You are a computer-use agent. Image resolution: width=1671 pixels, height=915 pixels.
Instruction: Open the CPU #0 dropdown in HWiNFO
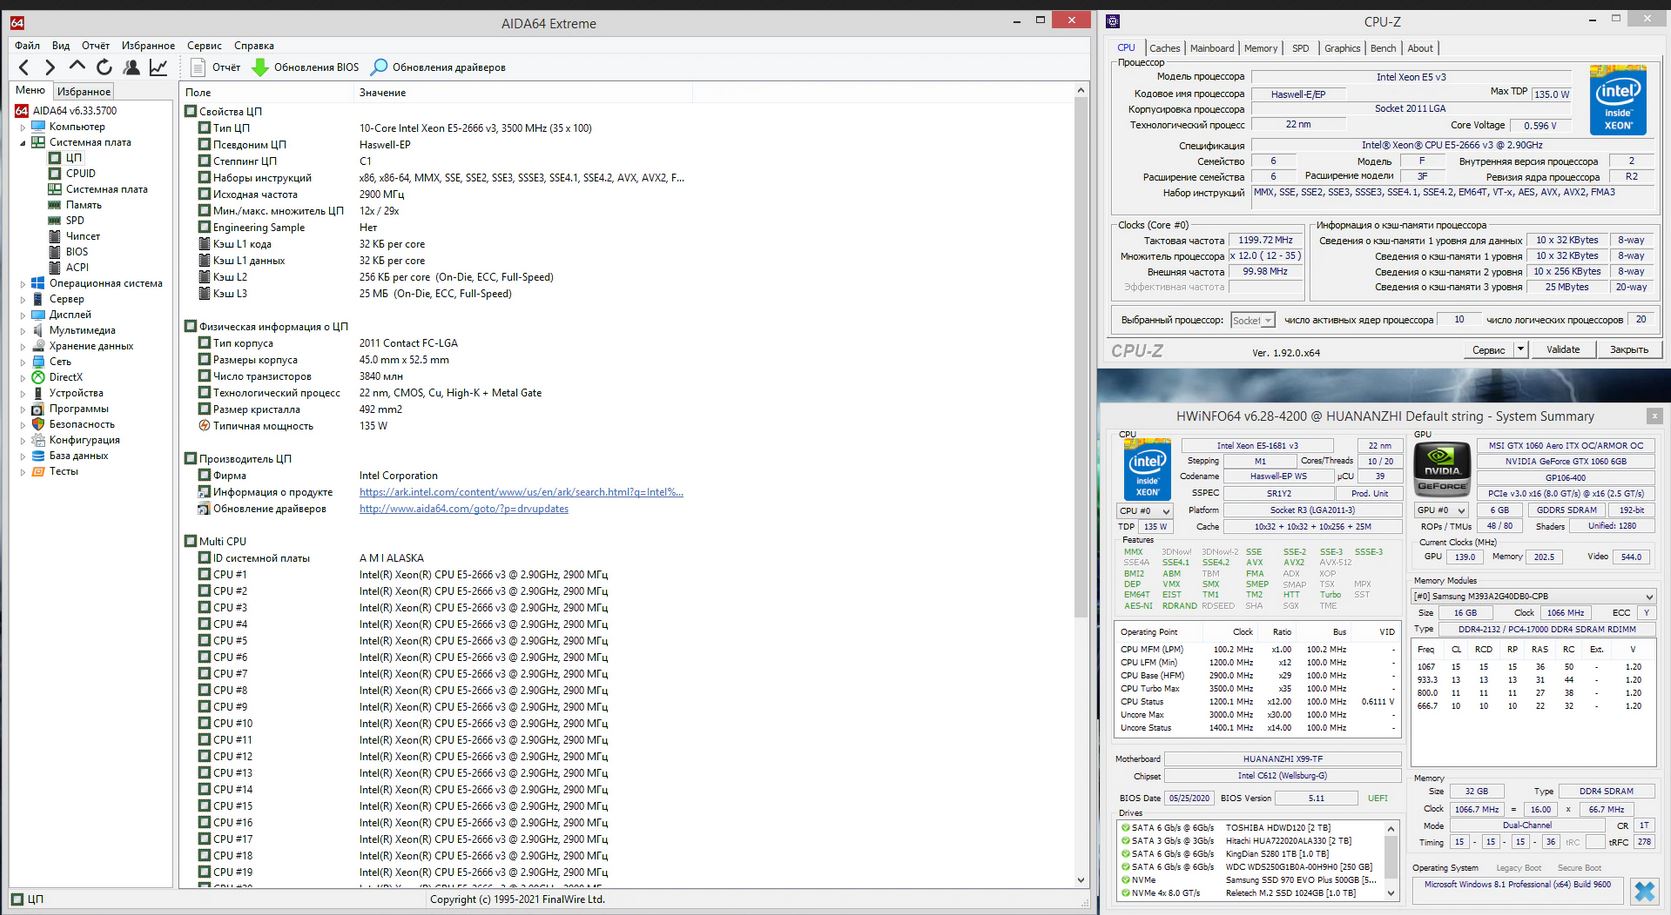pyautogui.click(x=1144, y=511)
